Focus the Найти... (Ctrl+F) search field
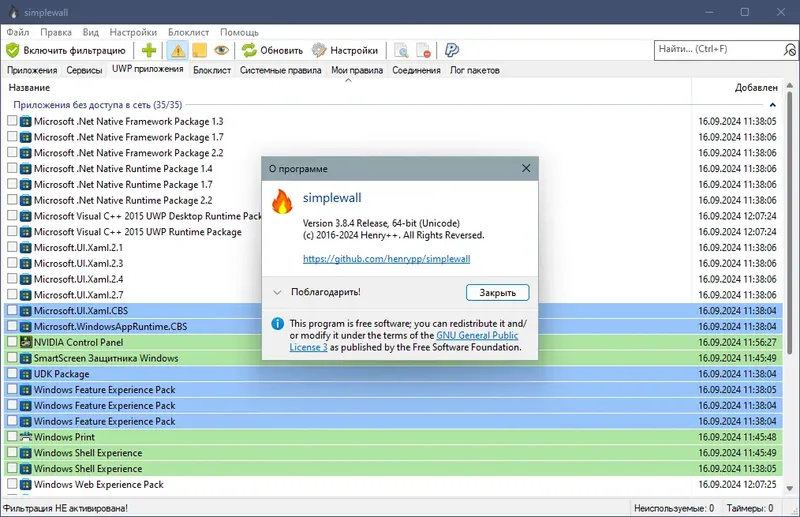This screenshot has height=517, width=800. click(x=718, y=50)
